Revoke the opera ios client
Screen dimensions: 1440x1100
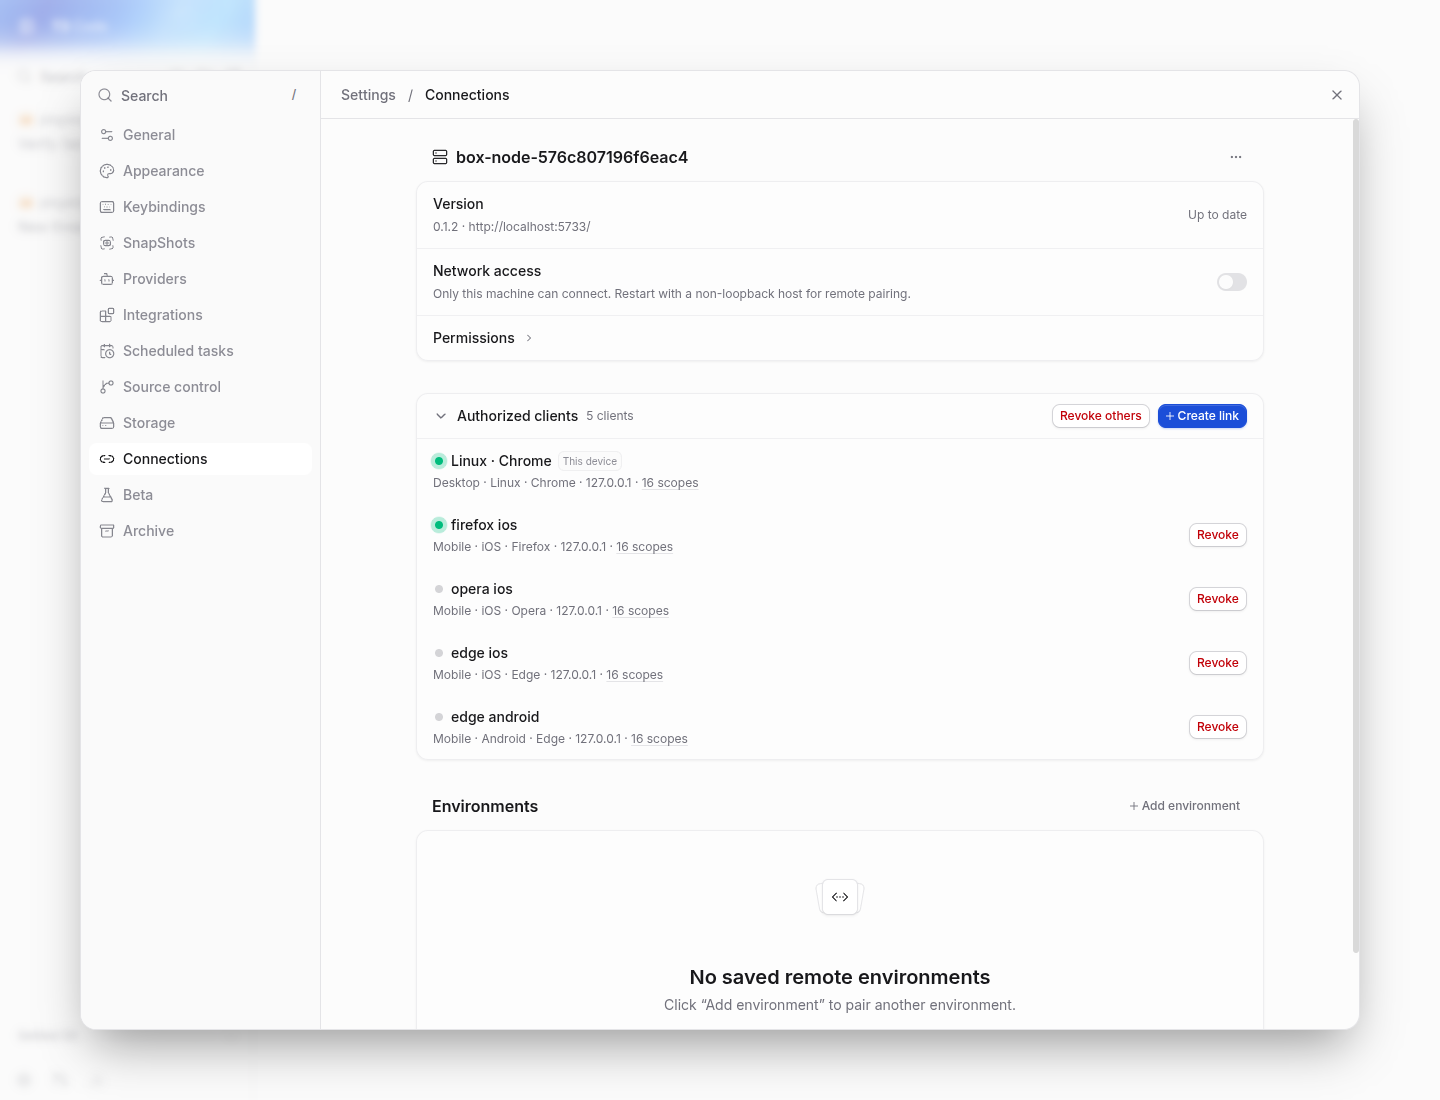[x=1218, y=599]
